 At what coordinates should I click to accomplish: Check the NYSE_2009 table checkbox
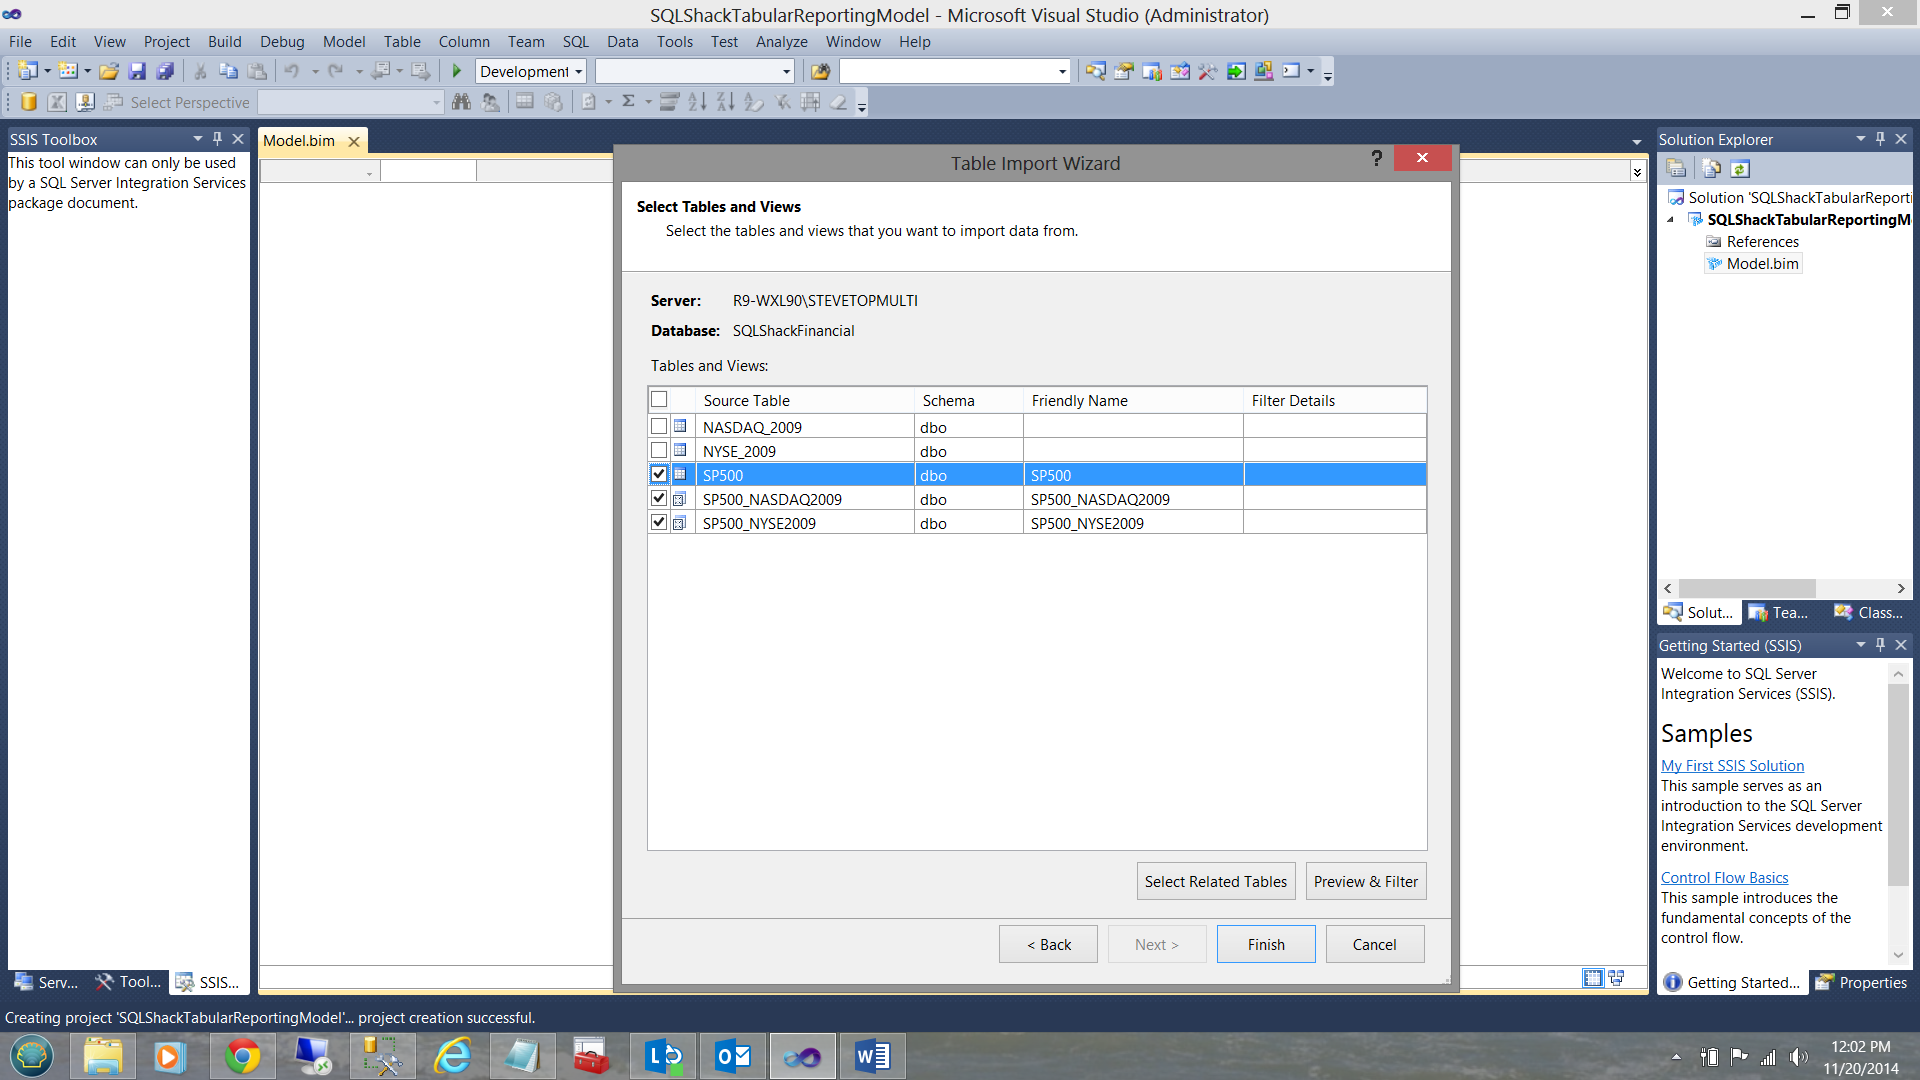pos(659,451)
